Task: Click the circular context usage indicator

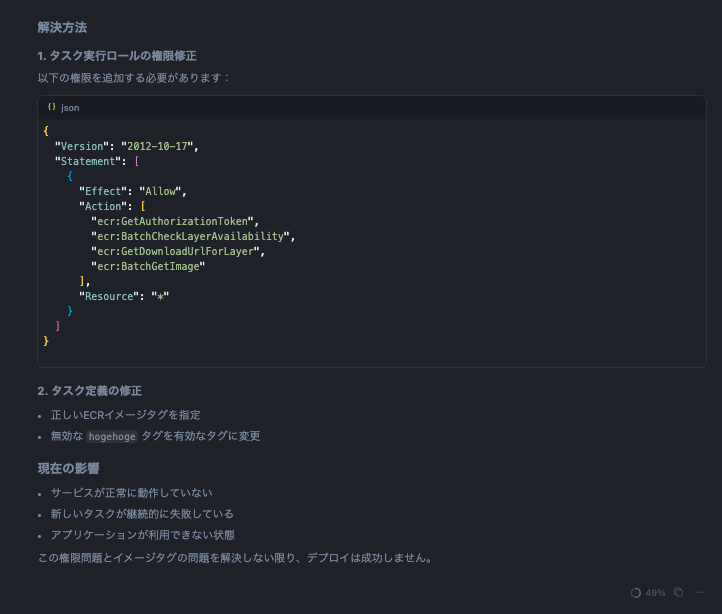Action: pyautogui.click(x=636, y=593)
